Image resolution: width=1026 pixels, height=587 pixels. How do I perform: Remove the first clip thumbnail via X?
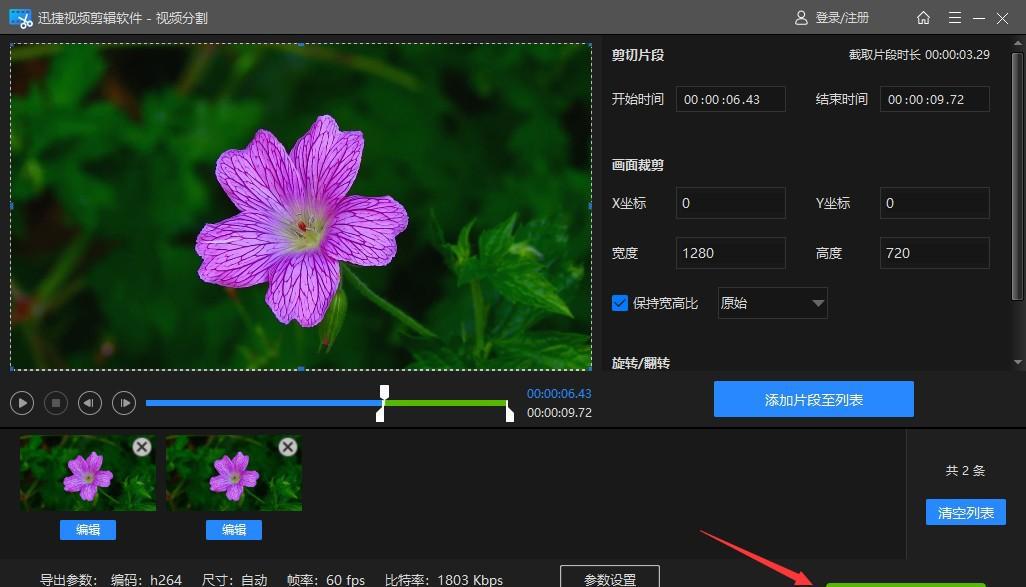(x=142, y=447)
